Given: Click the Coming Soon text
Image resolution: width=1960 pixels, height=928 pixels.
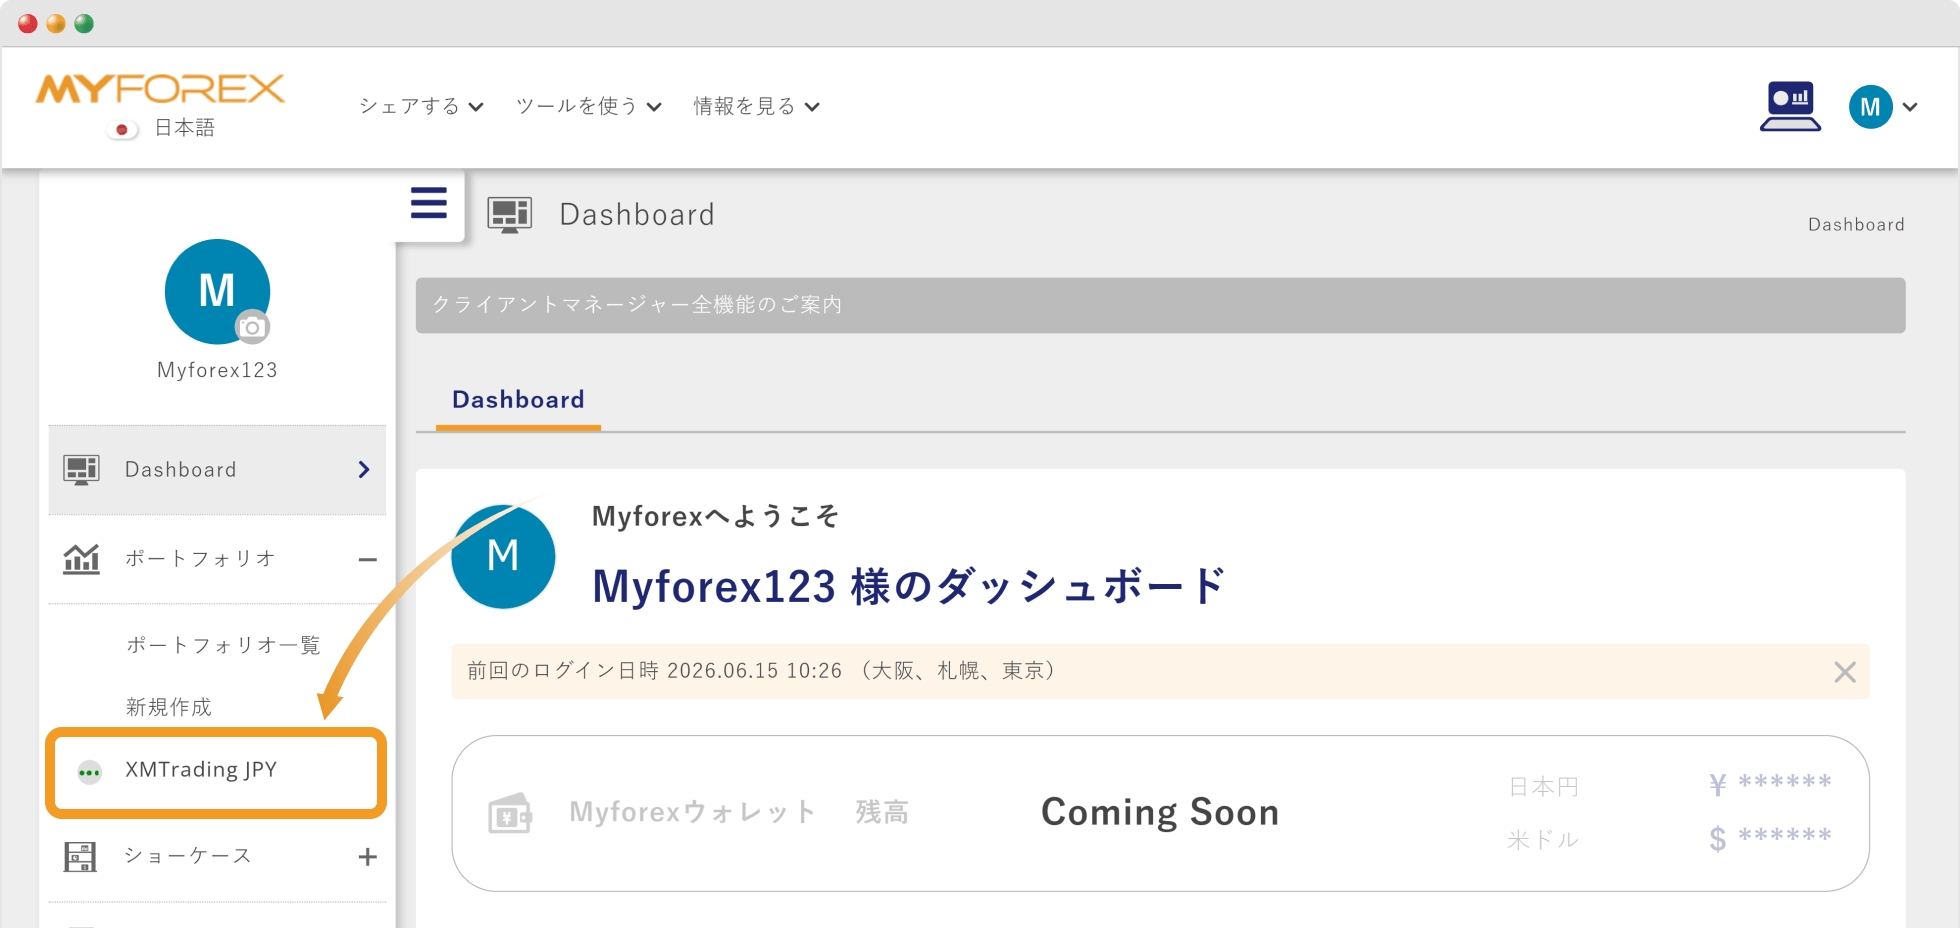Looking at the screenshot, I should 1160,812.
